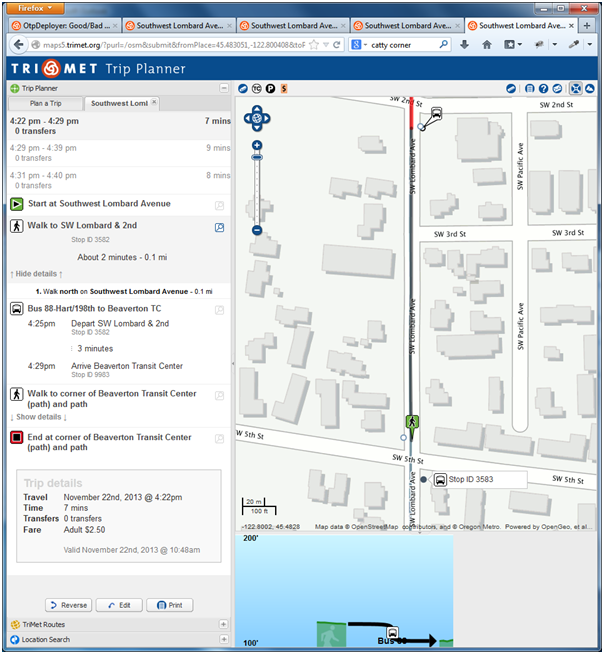
Task: Switch to the Plan a Trip tab
Action: point(45,103)
